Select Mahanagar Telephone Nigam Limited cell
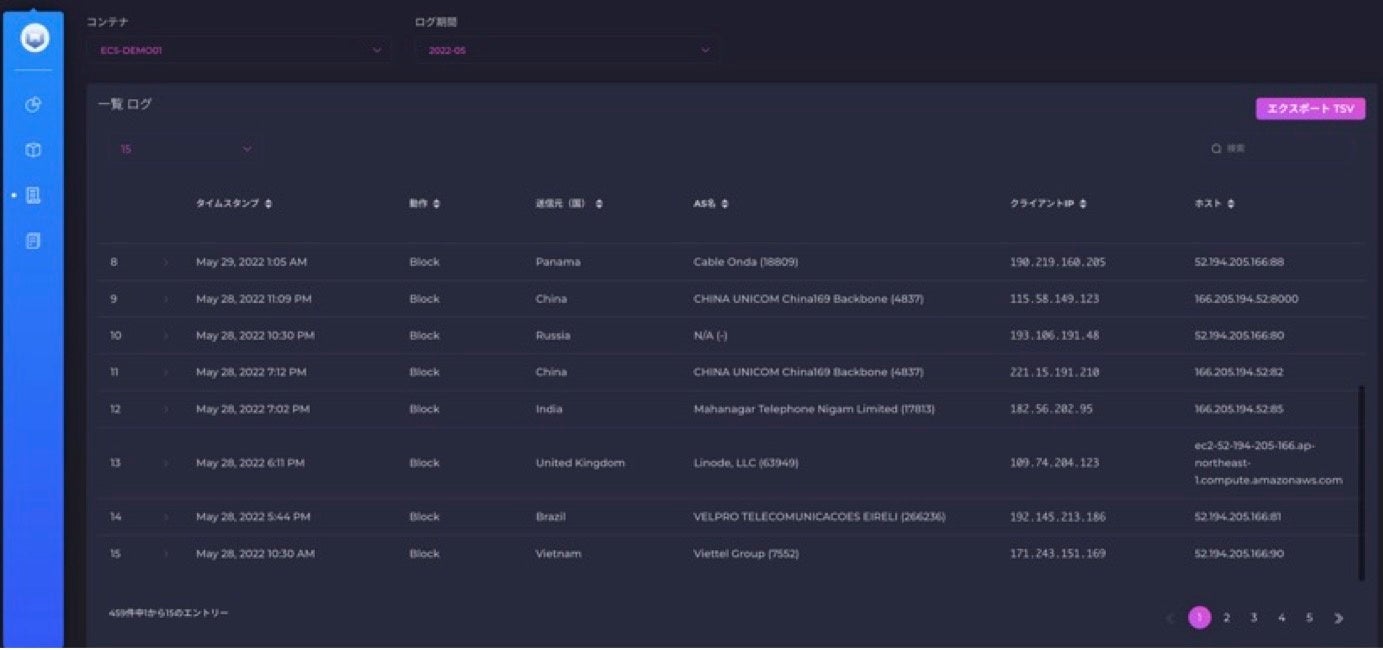Screen dimensions: 1383x650 [x=814, y=409]
